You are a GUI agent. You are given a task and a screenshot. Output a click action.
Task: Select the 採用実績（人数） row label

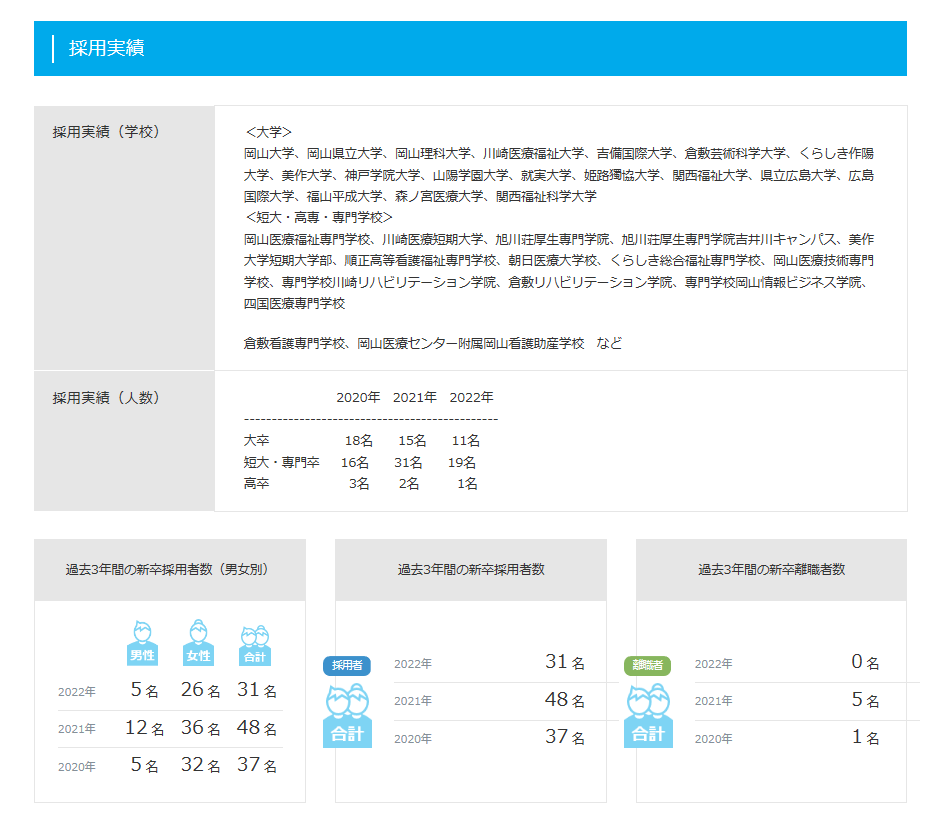tap(105, 398)
